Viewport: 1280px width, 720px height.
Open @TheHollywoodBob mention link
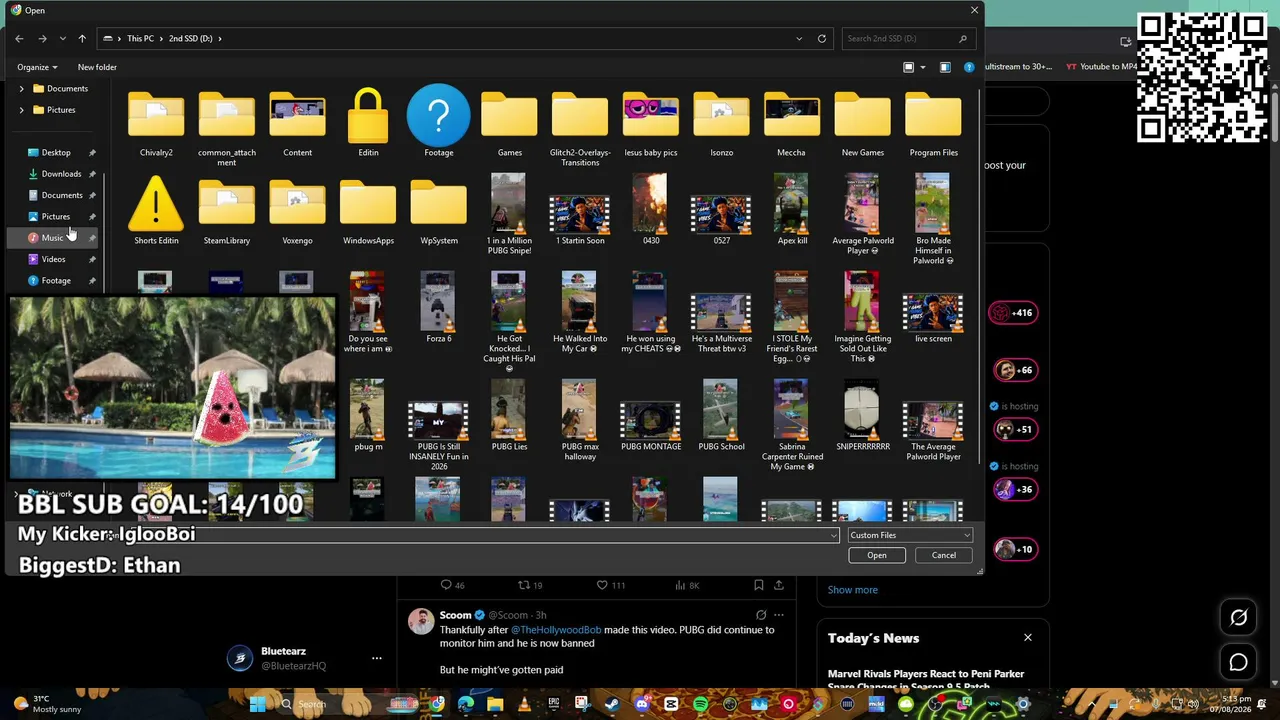pyautogui.click(x=556, y=630)
